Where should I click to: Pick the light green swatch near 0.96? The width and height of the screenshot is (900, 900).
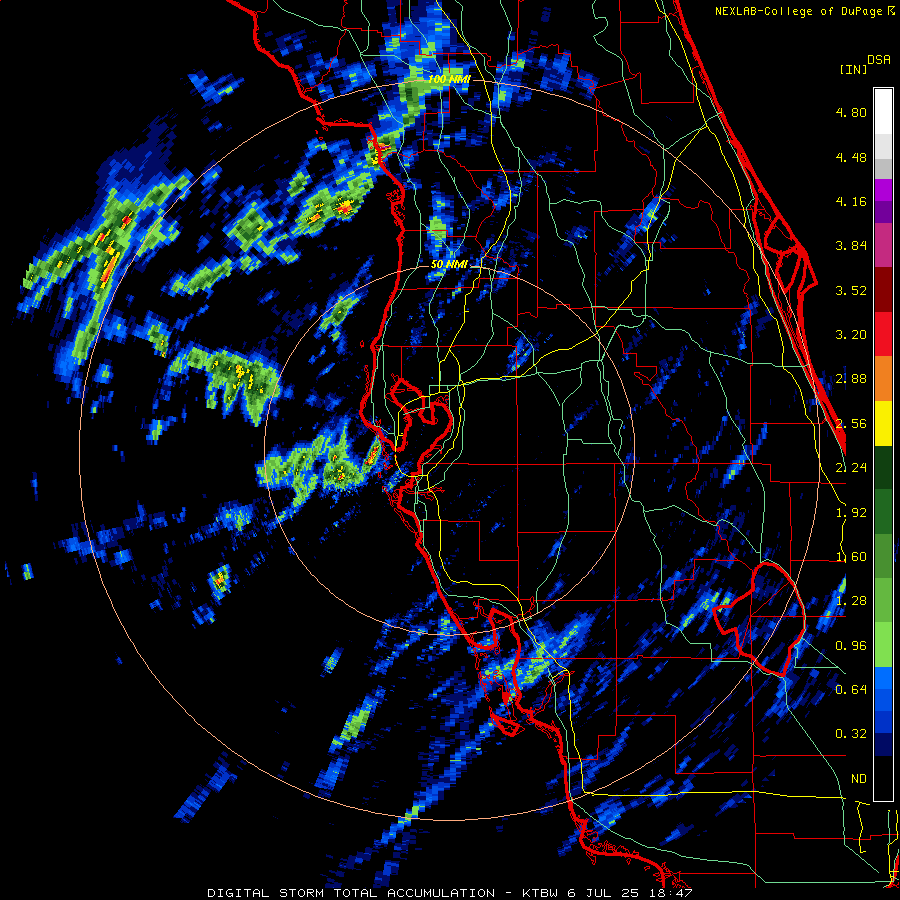[883, 645]
